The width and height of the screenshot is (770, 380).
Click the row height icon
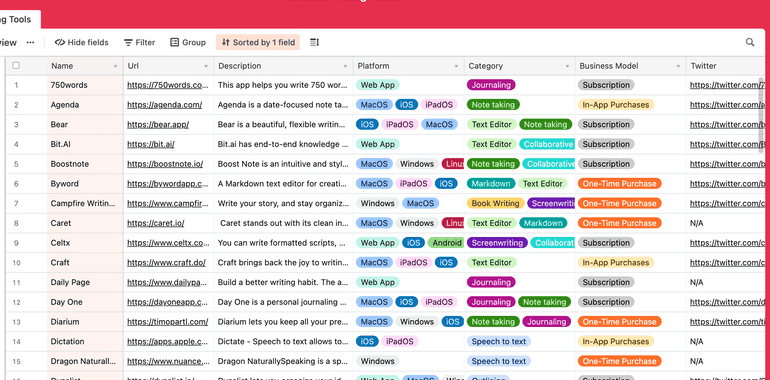314,42
